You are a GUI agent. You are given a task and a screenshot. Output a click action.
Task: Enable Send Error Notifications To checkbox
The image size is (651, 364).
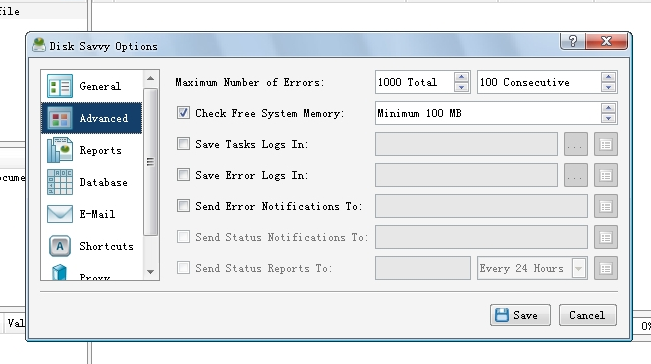183,205
